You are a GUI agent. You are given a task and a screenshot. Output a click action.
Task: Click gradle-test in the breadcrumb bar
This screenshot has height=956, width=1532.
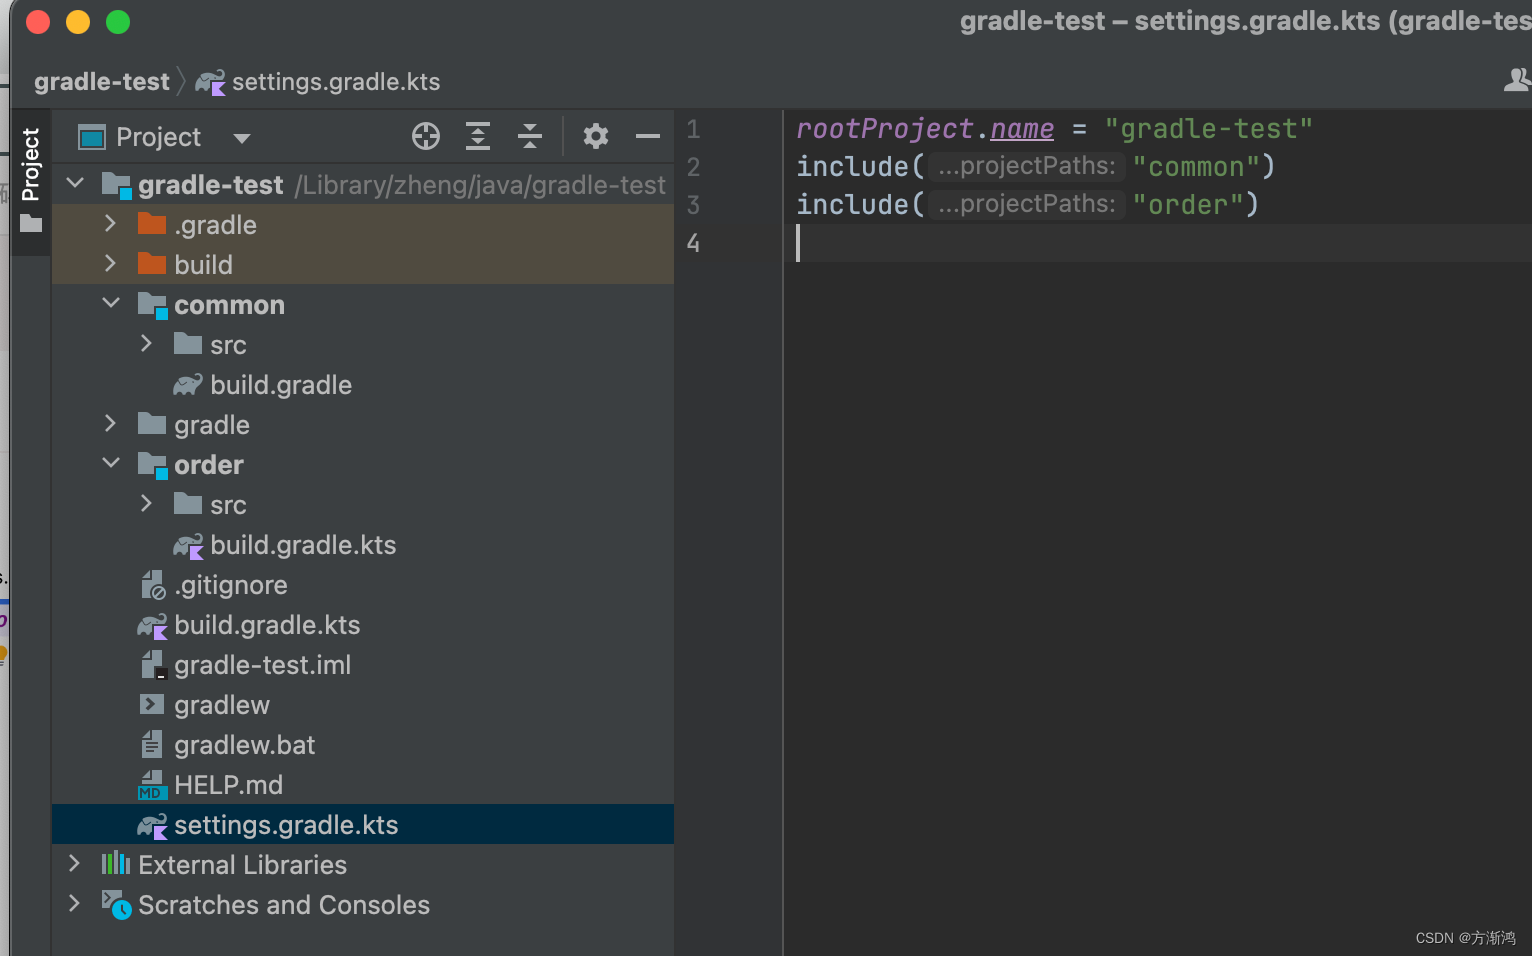[101, 81]
